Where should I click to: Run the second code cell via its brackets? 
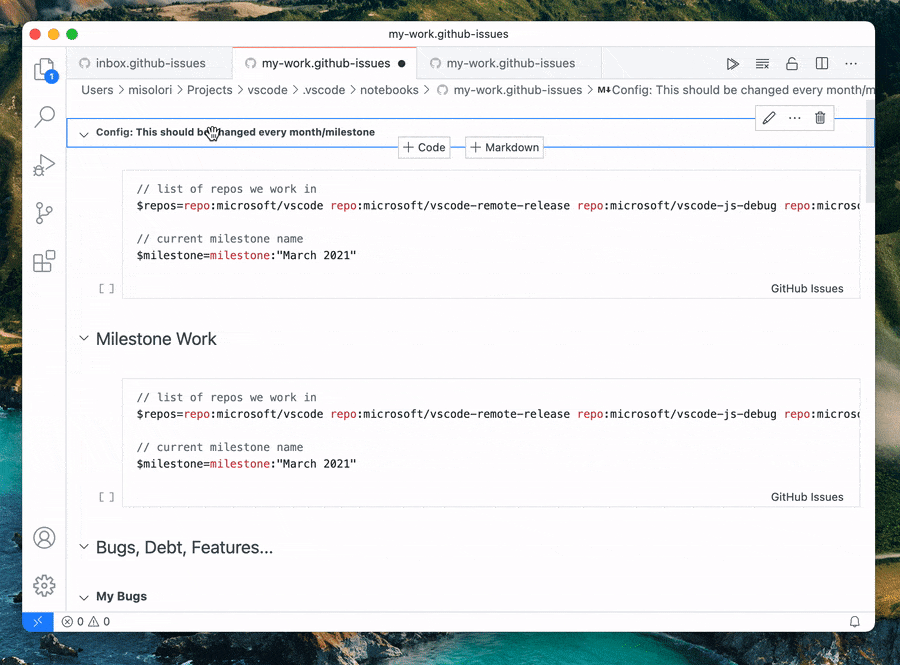click(x=107, y=497)
